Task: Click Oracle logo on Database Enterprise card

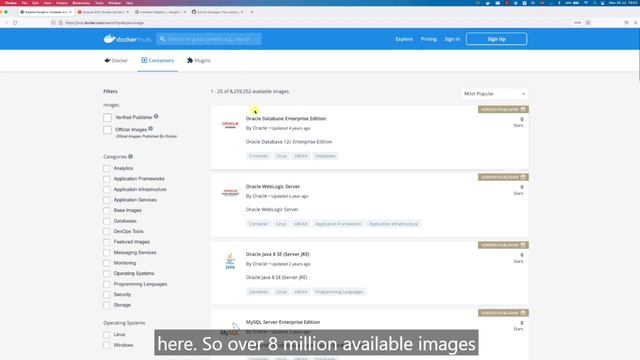Action: pyautogui.click(x=230, y=124)
